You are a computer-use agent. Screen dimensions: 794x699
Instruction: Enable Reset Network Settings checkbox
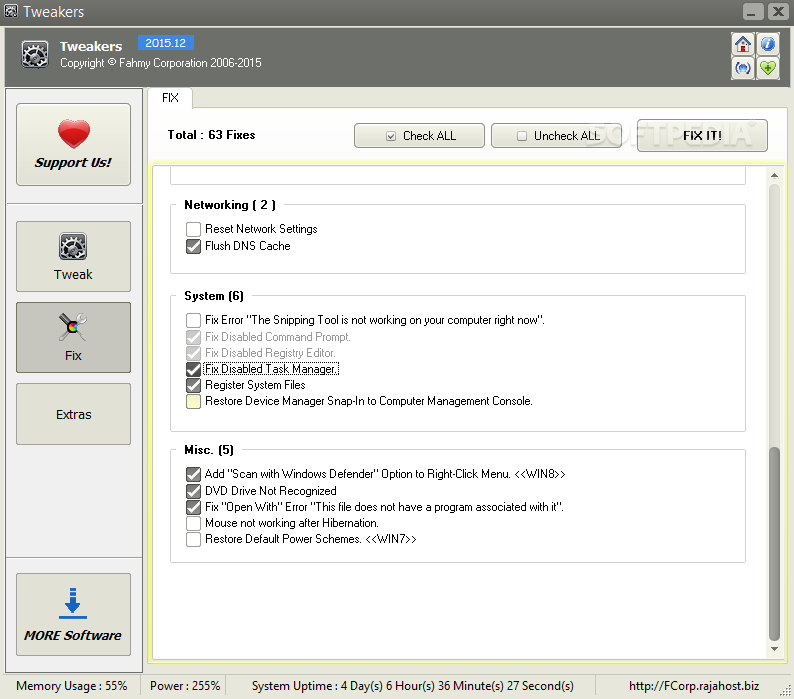193,229
